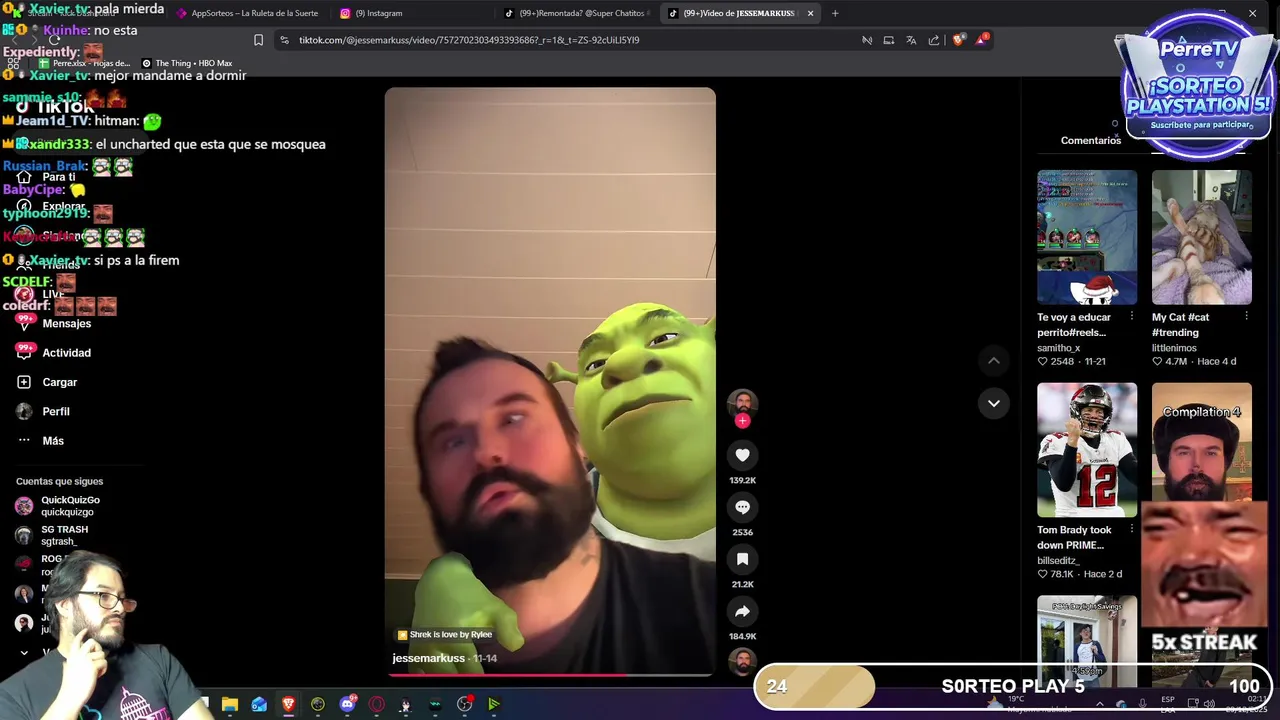Screen dimensions: 1280x720
Task: Switch to AppSorteos La Ruleta de la Suerte tab
Action: pyautogui.click(x=246, y=13)
